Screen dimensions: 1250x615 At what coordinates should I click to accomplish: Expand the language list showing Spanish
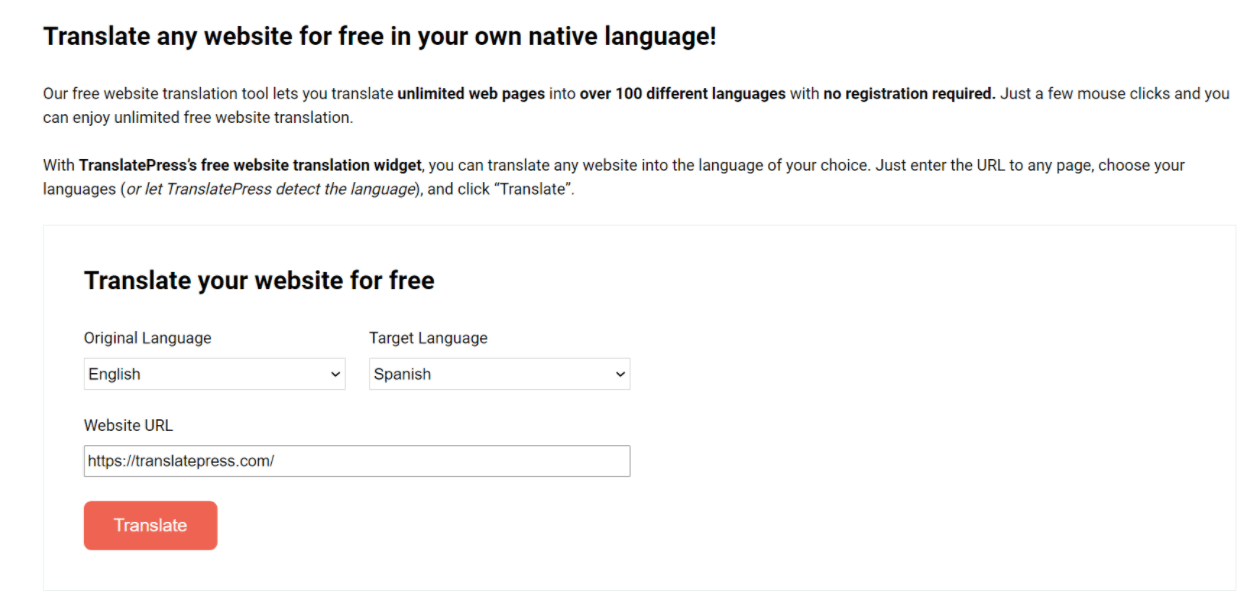tap(499, 373)
